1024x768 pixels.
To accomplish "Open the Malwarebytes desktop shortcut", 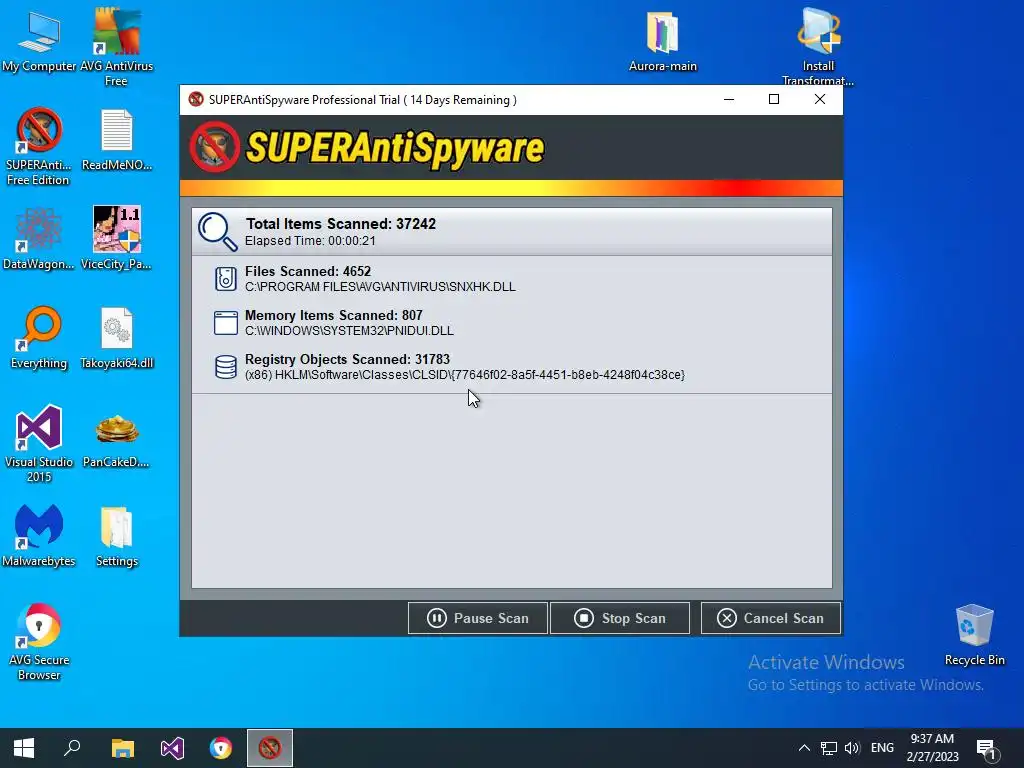I will pos(39,536).
